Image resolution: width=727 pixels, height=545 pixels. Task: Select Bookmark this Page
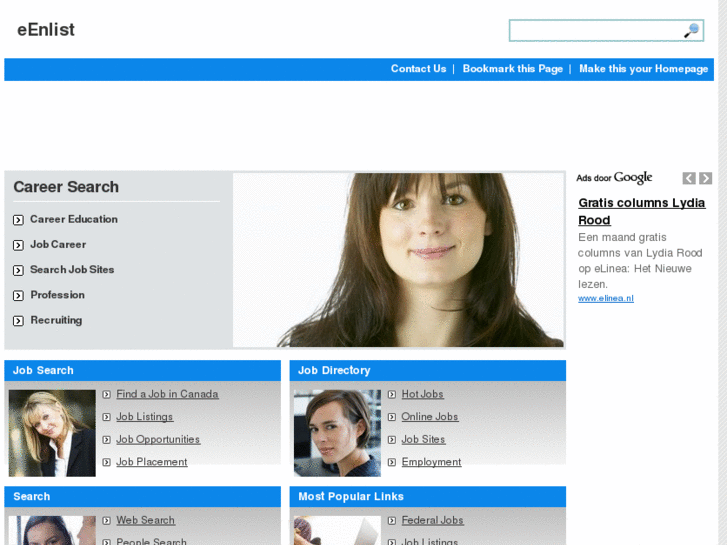[x=512, y=69]
